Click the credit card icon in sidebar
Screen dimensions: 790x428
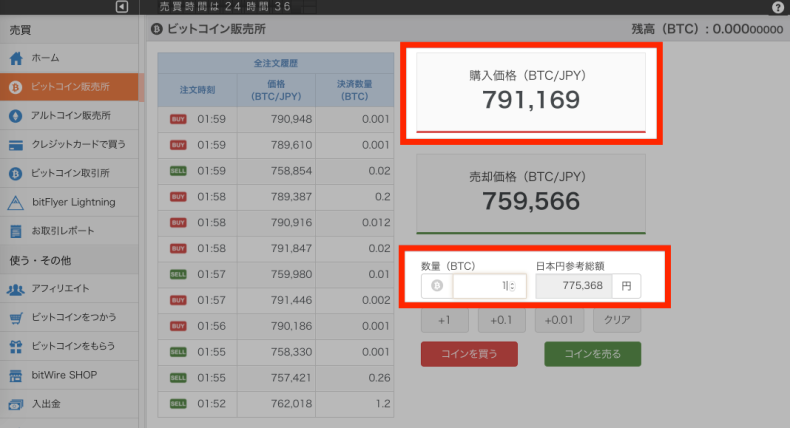coord(16,145)
